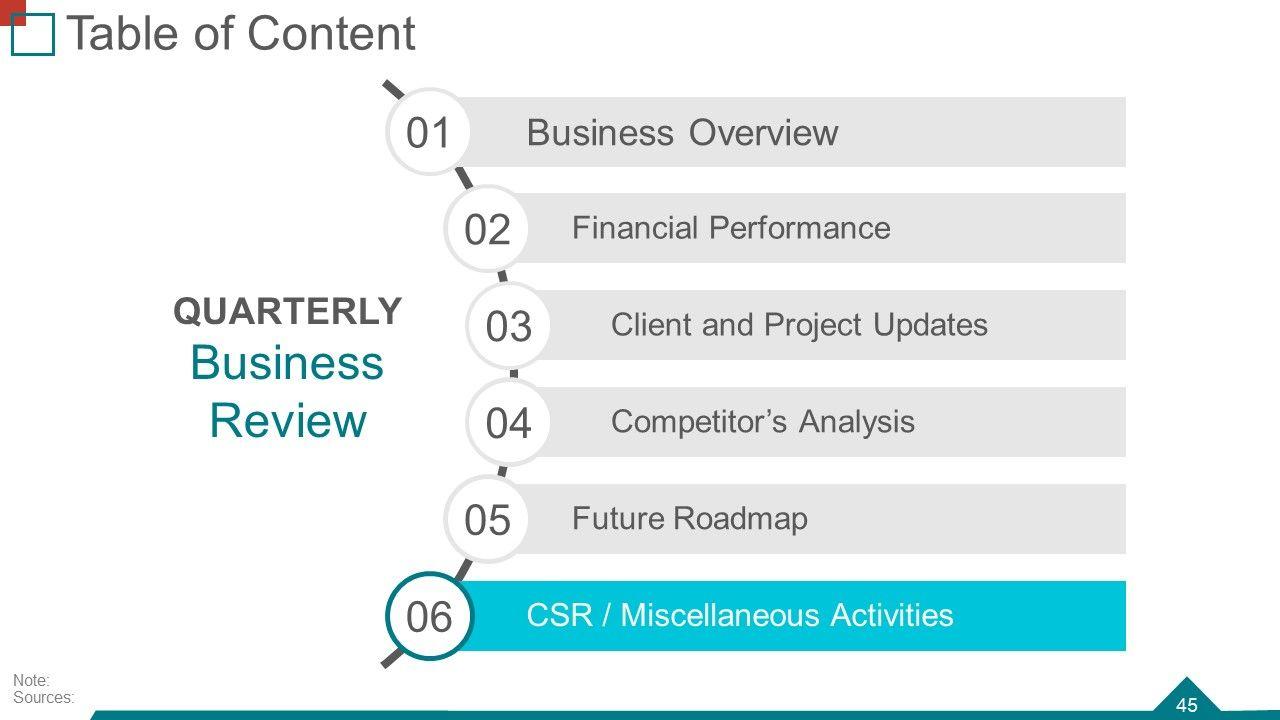The image size is (1280, 720).
Task: Select Client and Project Updates
Action: coord(799,325)
